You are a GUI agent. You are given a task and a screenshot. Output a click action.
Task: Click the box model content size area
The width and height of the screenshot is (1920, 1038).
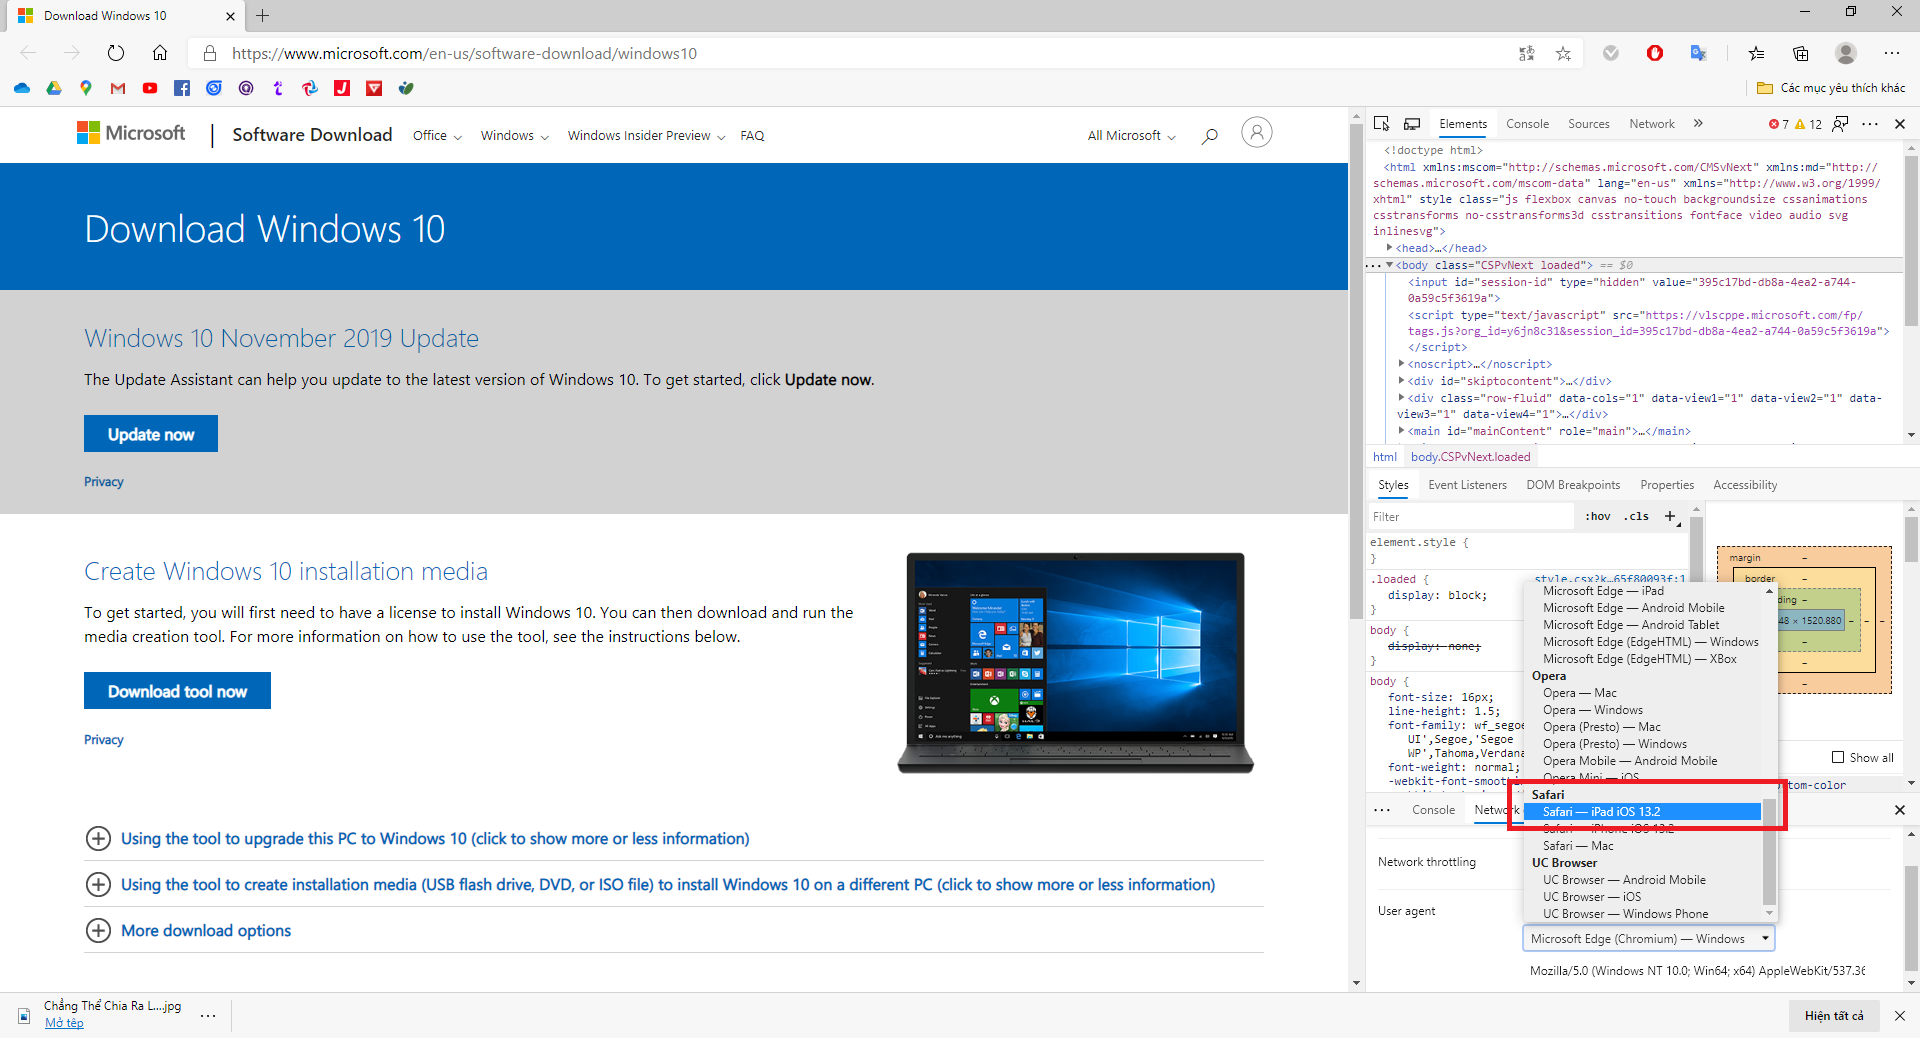[x=1813, y=621]
